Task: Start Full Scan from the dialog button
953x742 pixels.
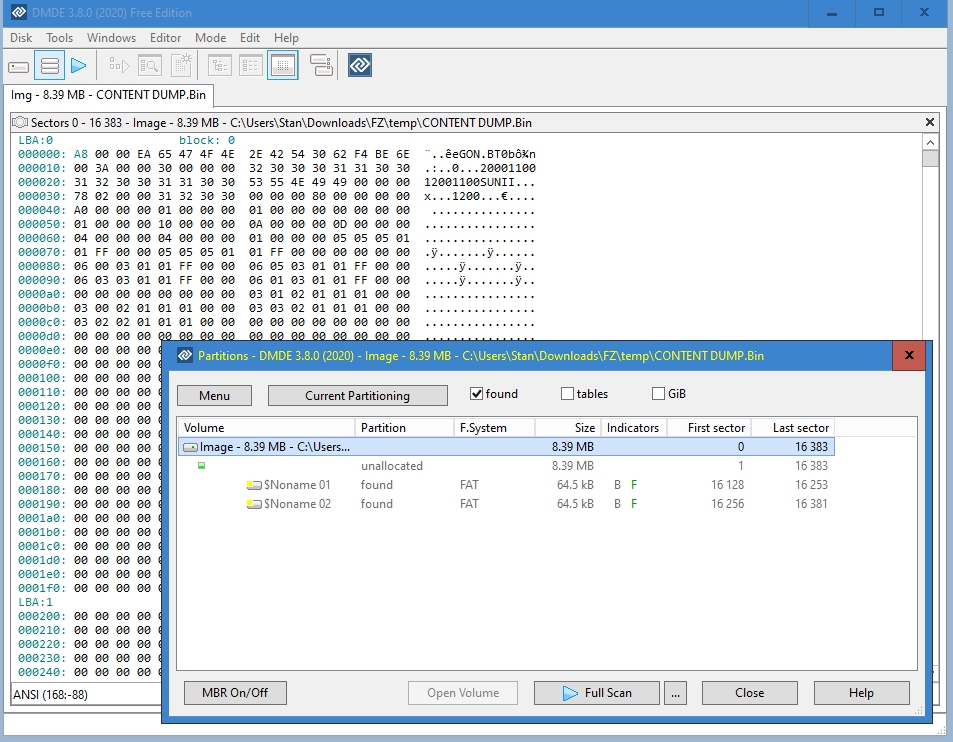Action: click(x=597, y=693)
